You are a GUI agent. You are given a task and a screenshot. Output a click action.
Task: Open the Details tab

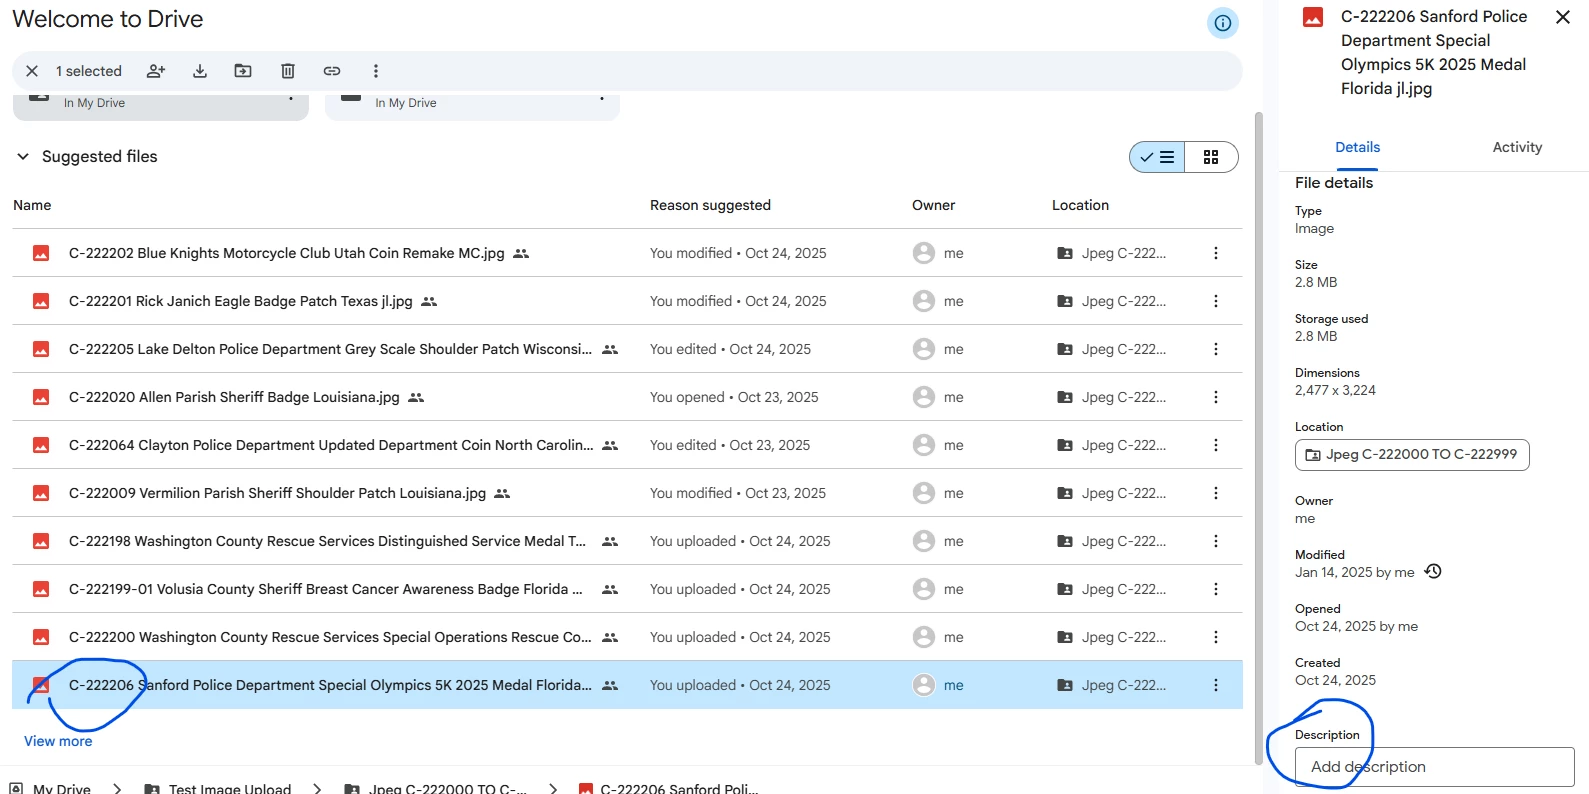[1357, 147]
